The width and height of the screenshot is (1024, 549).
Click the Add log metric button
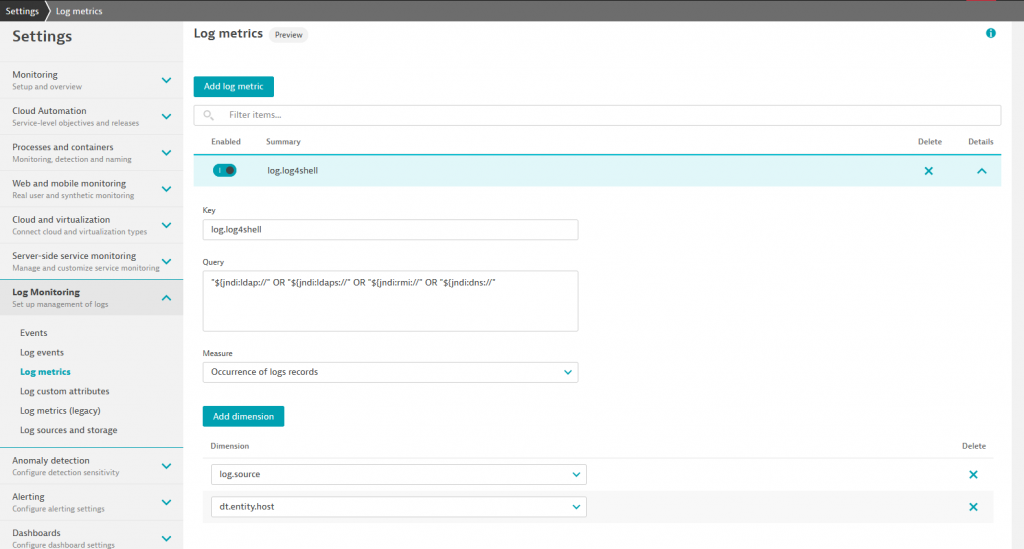[x=233, y=87]
